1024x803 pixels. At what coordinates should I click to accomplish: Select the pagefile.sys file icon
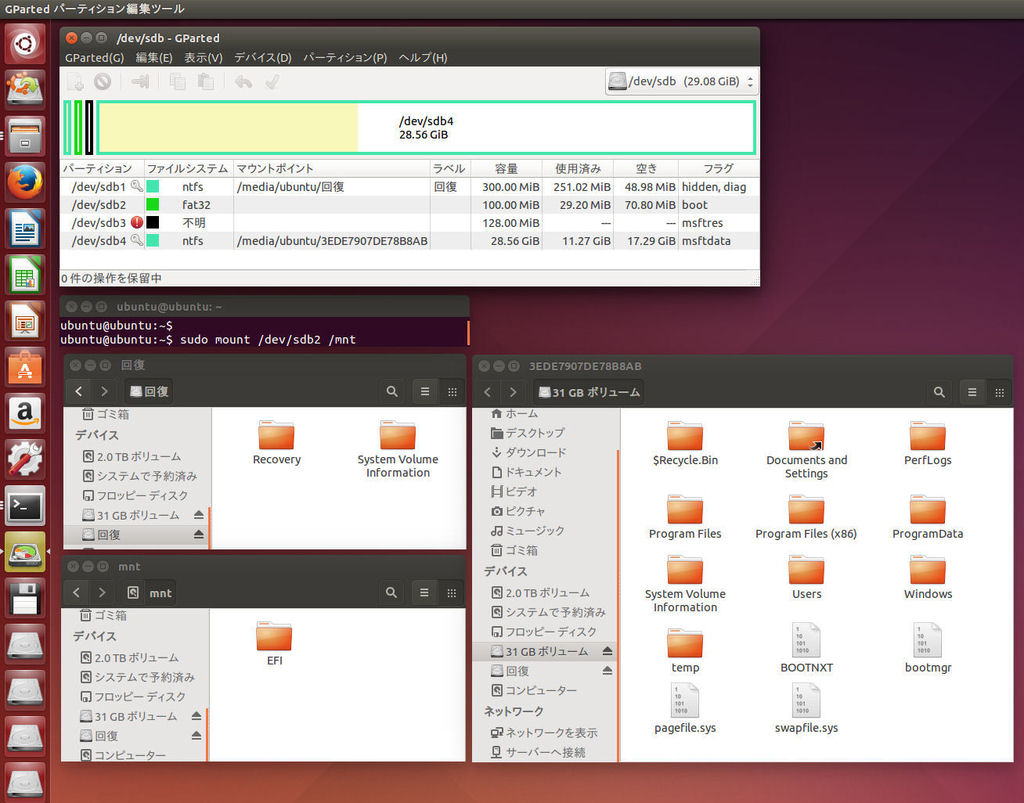[x=685, y=701]
